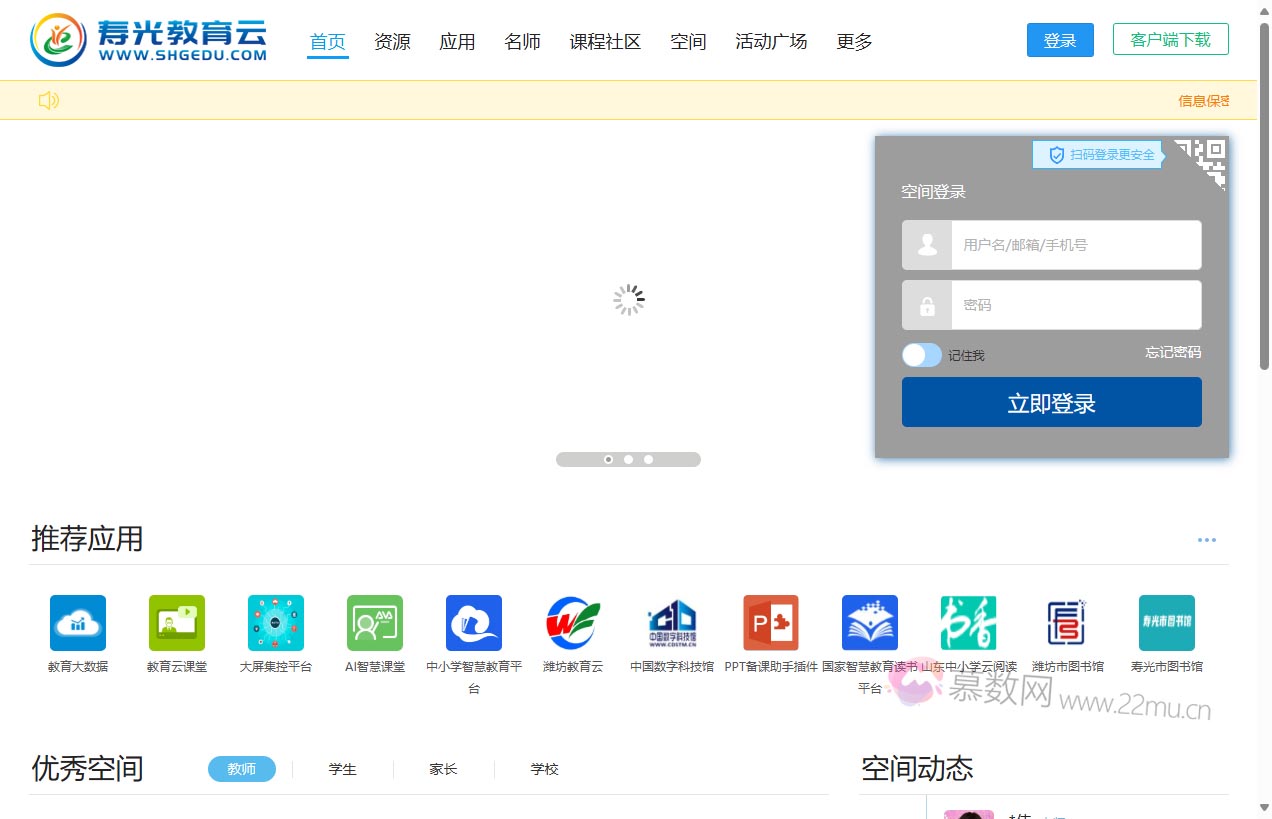
Task: Expand more recommended apps with ellipsis
Action: [1207, 540]
